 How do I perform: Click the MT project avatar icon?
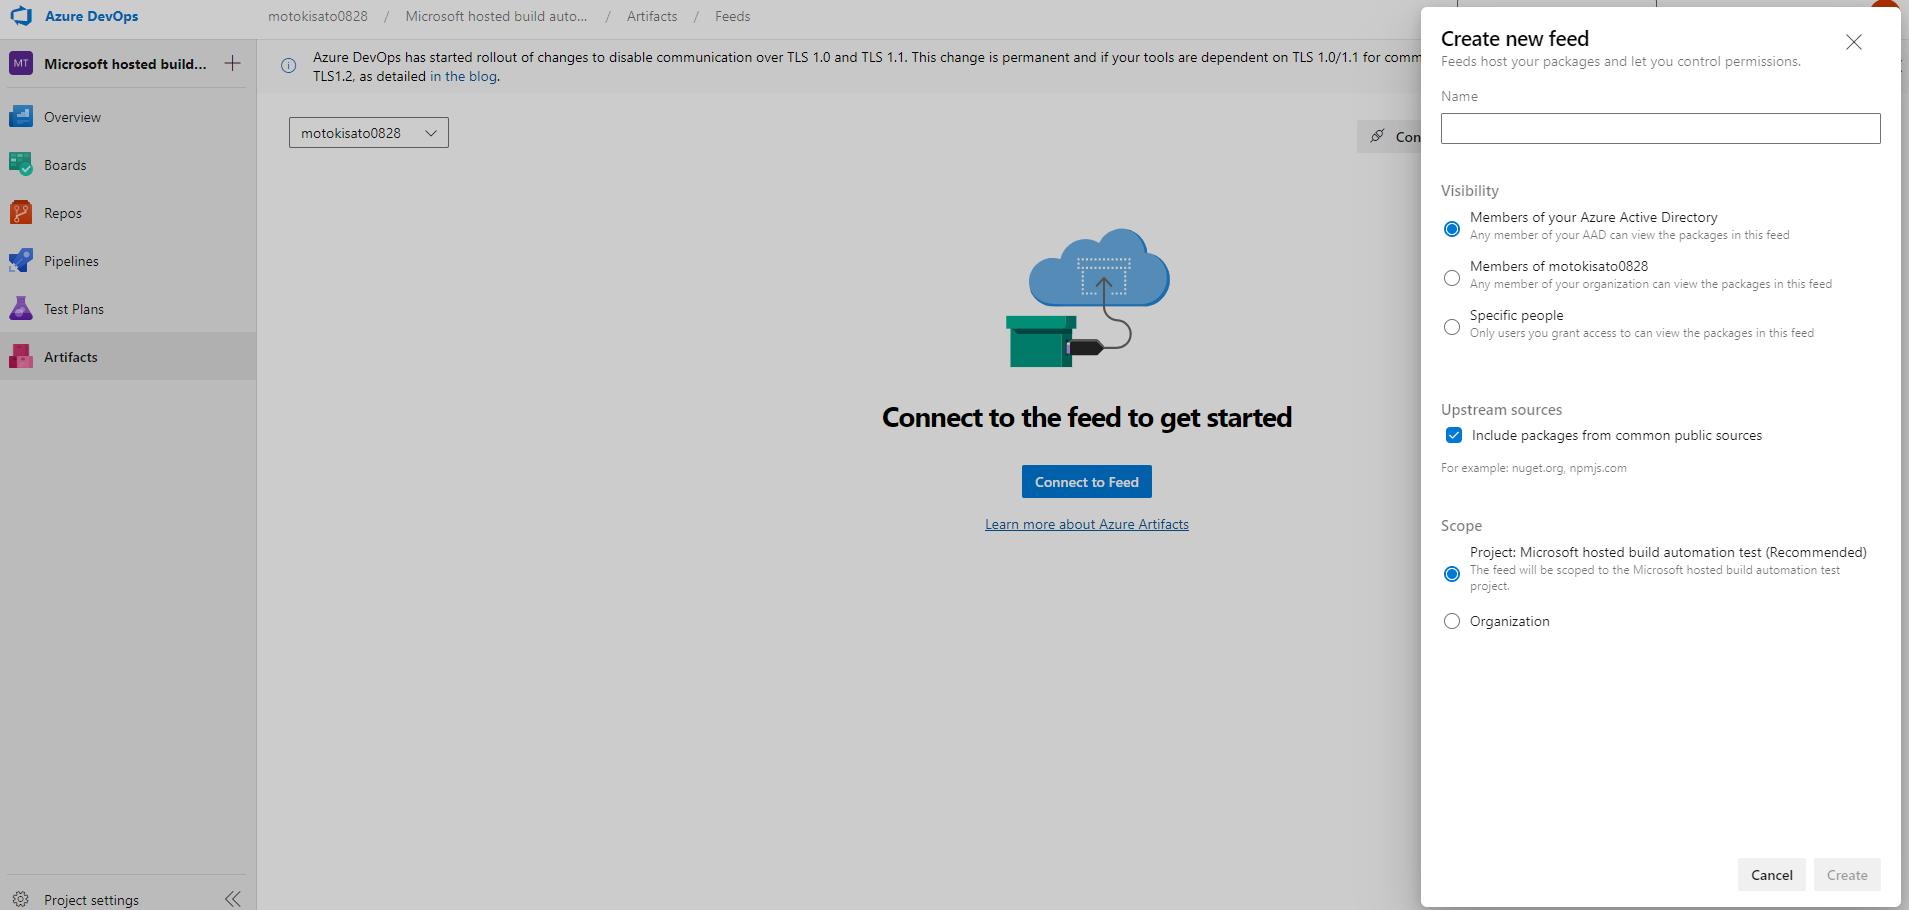pyautogui.click(x=21, y=64)
